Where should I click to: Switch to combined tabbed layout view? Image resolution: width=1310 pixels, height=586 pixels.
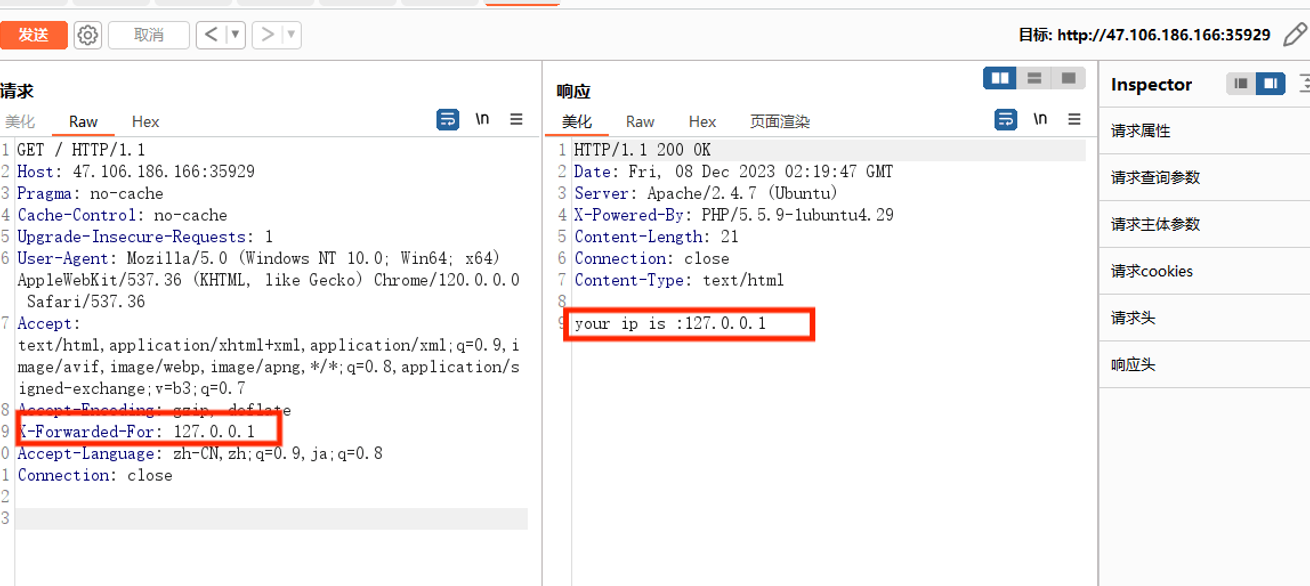coord(1068,78)
